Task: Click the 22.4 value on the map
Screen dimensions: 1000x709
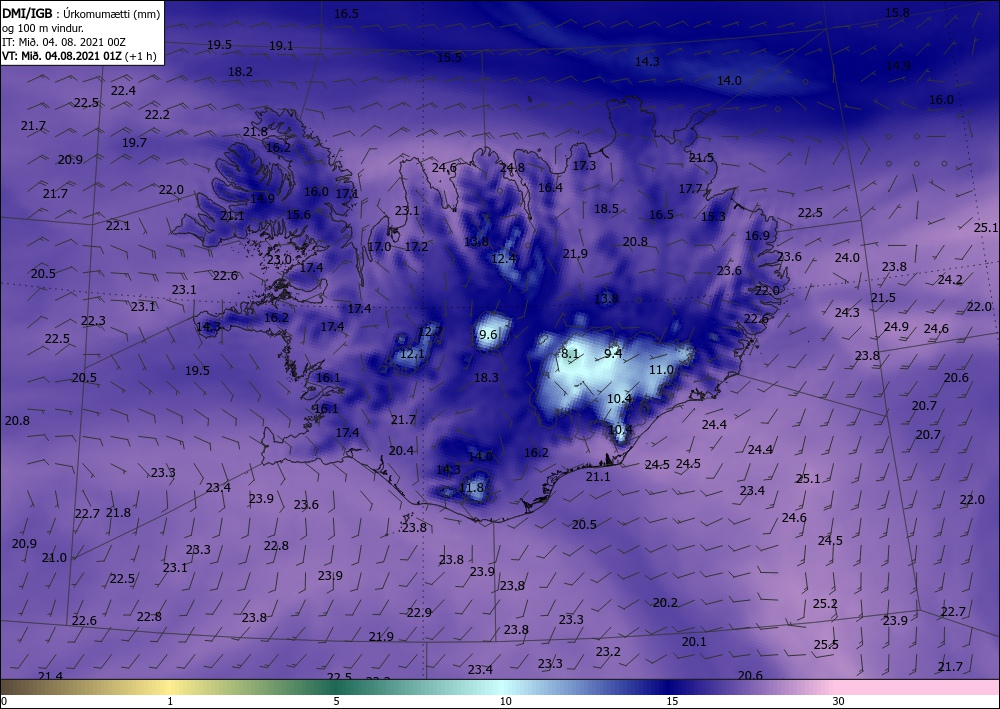Action: tap(123, 91)
